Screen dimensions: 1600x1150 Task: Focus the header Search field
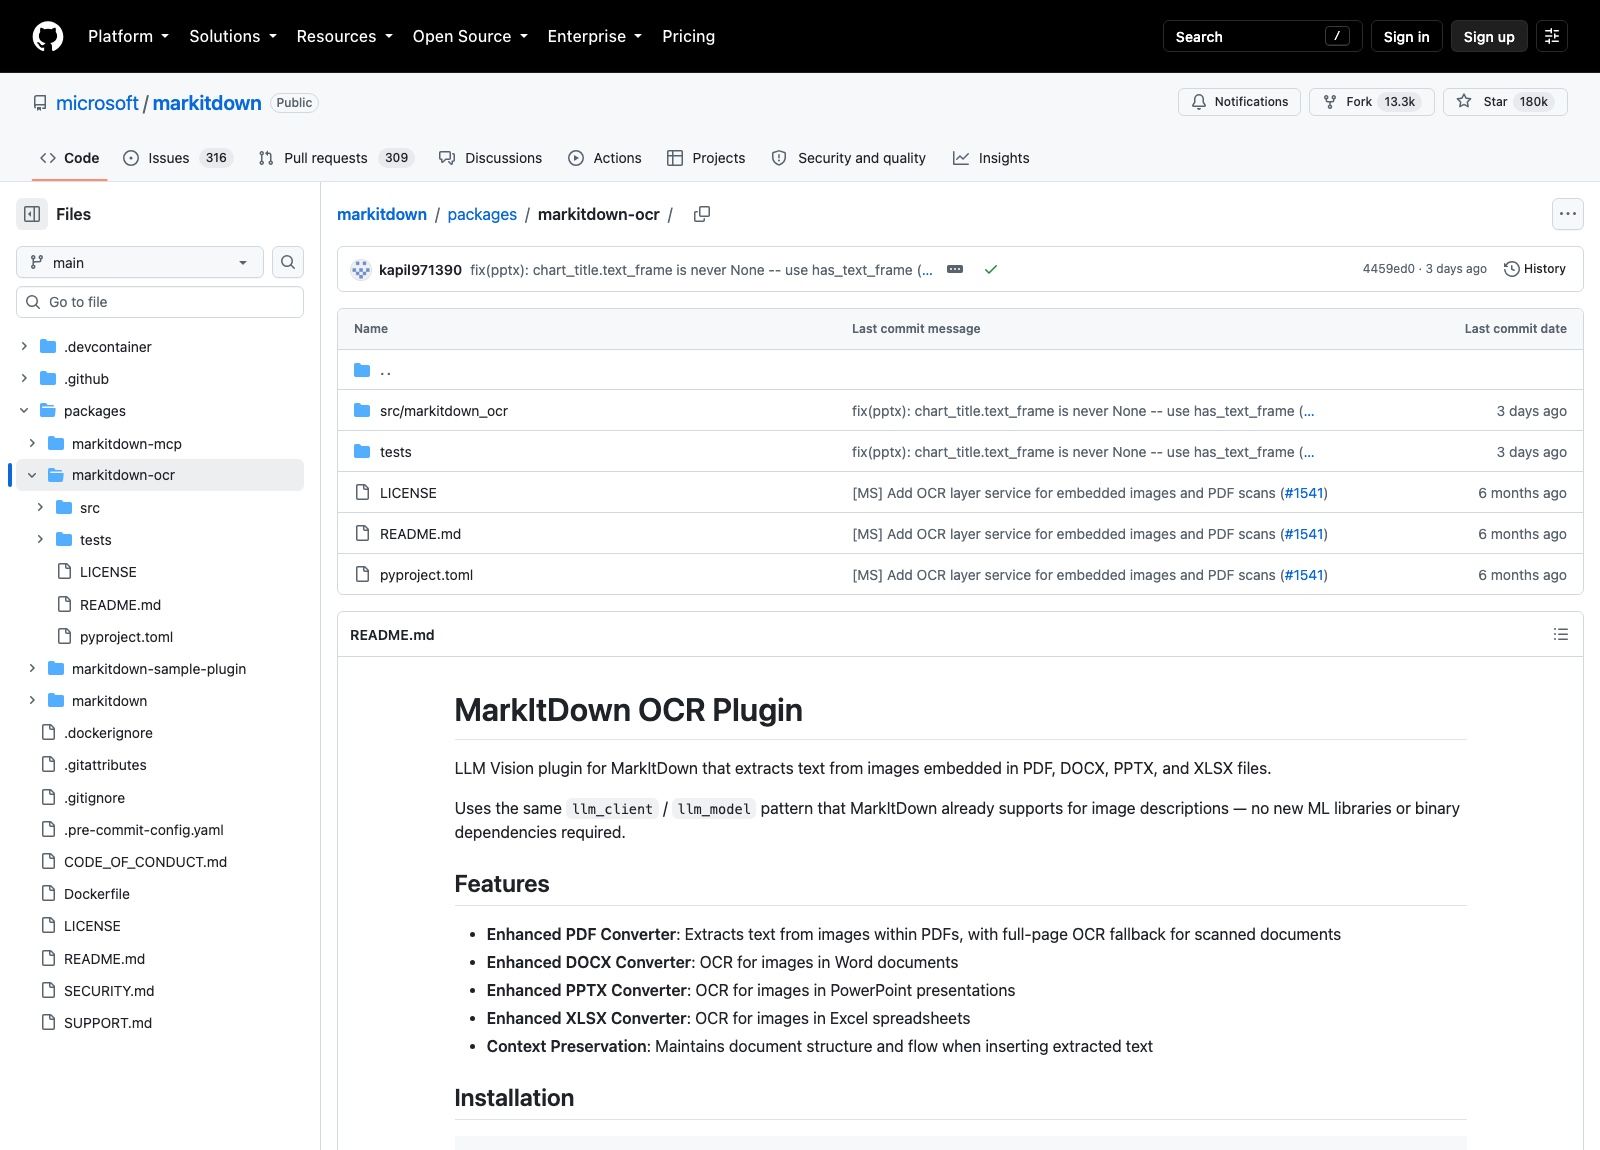[x=1262, y=36]
